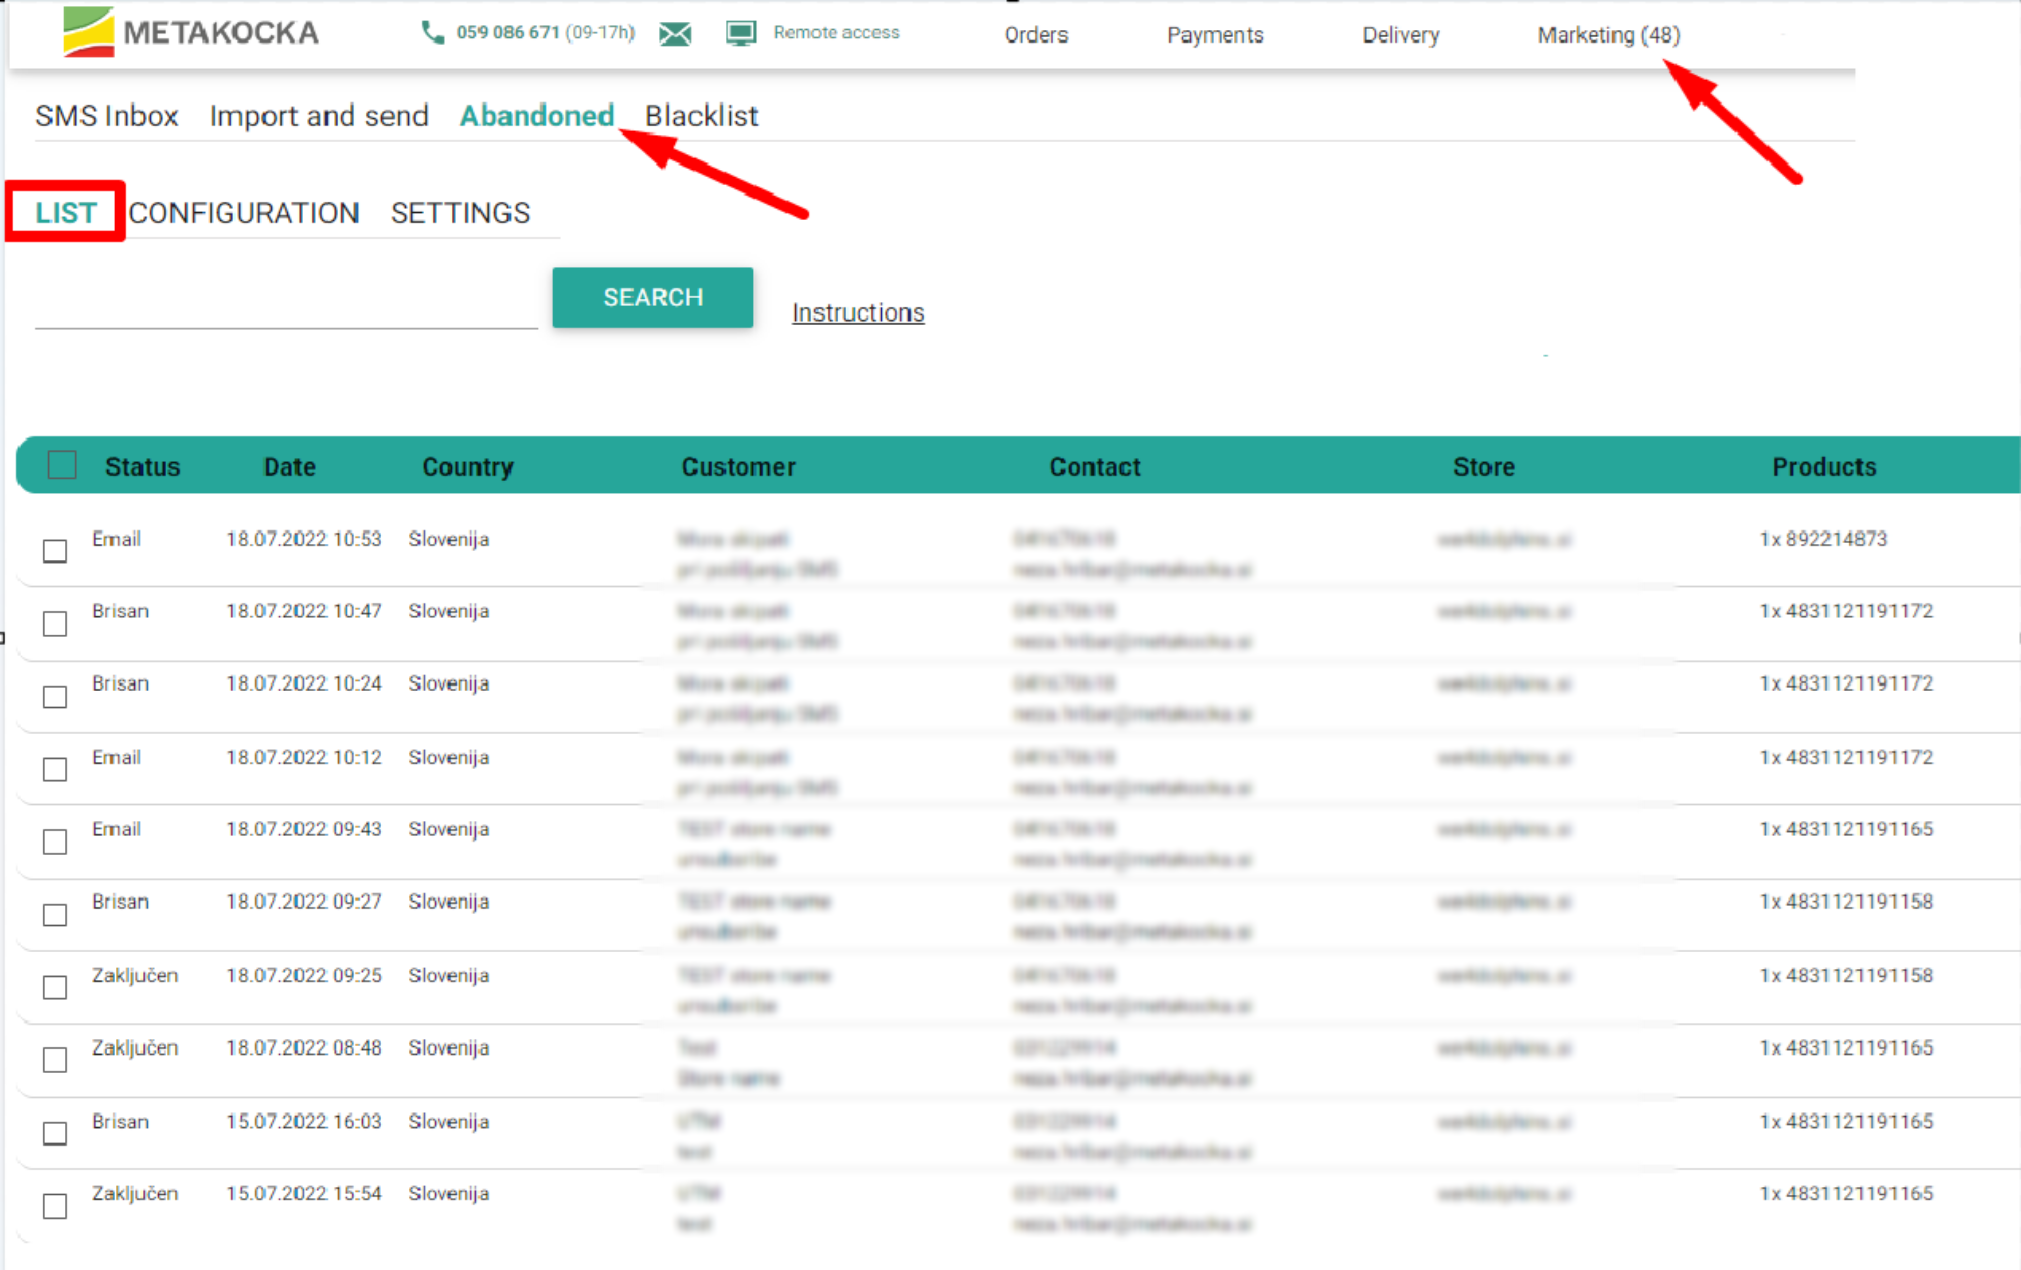Click the Metakocka logo icon
2021x1270 pixels.
pyautogui.click(x=88, y=32)
